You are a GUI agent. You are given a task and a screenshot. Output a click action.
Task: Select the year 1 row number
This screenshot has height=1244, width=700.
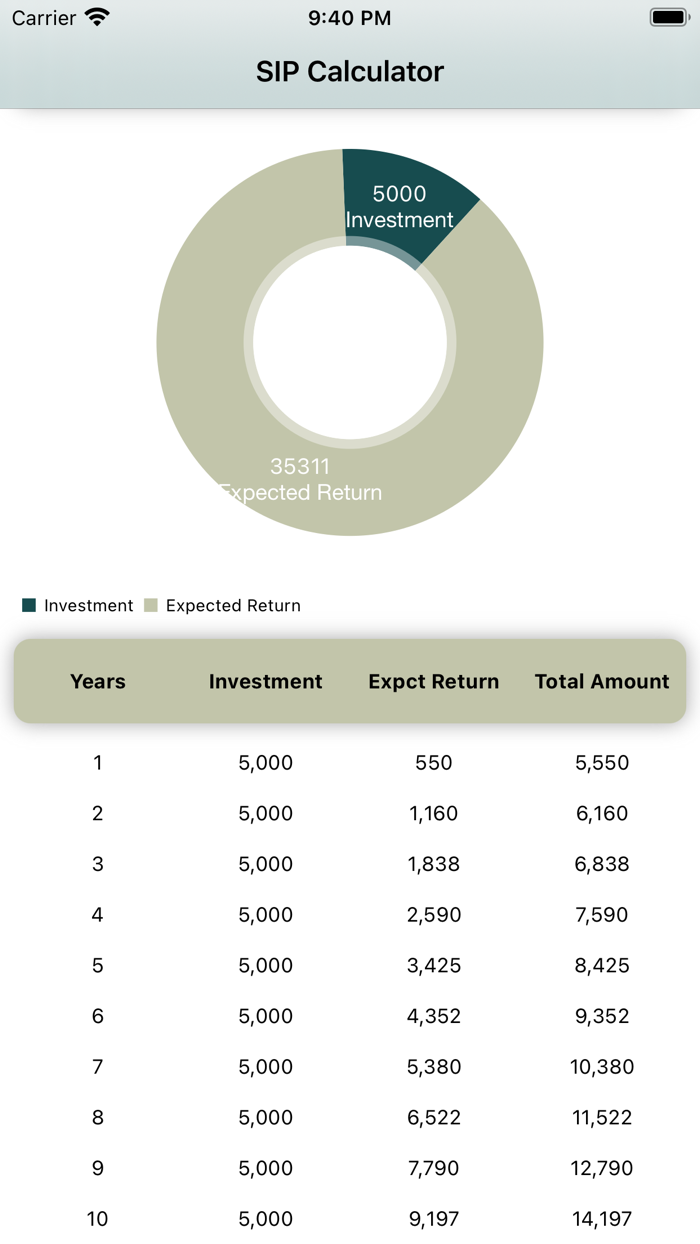pos(98,763)
